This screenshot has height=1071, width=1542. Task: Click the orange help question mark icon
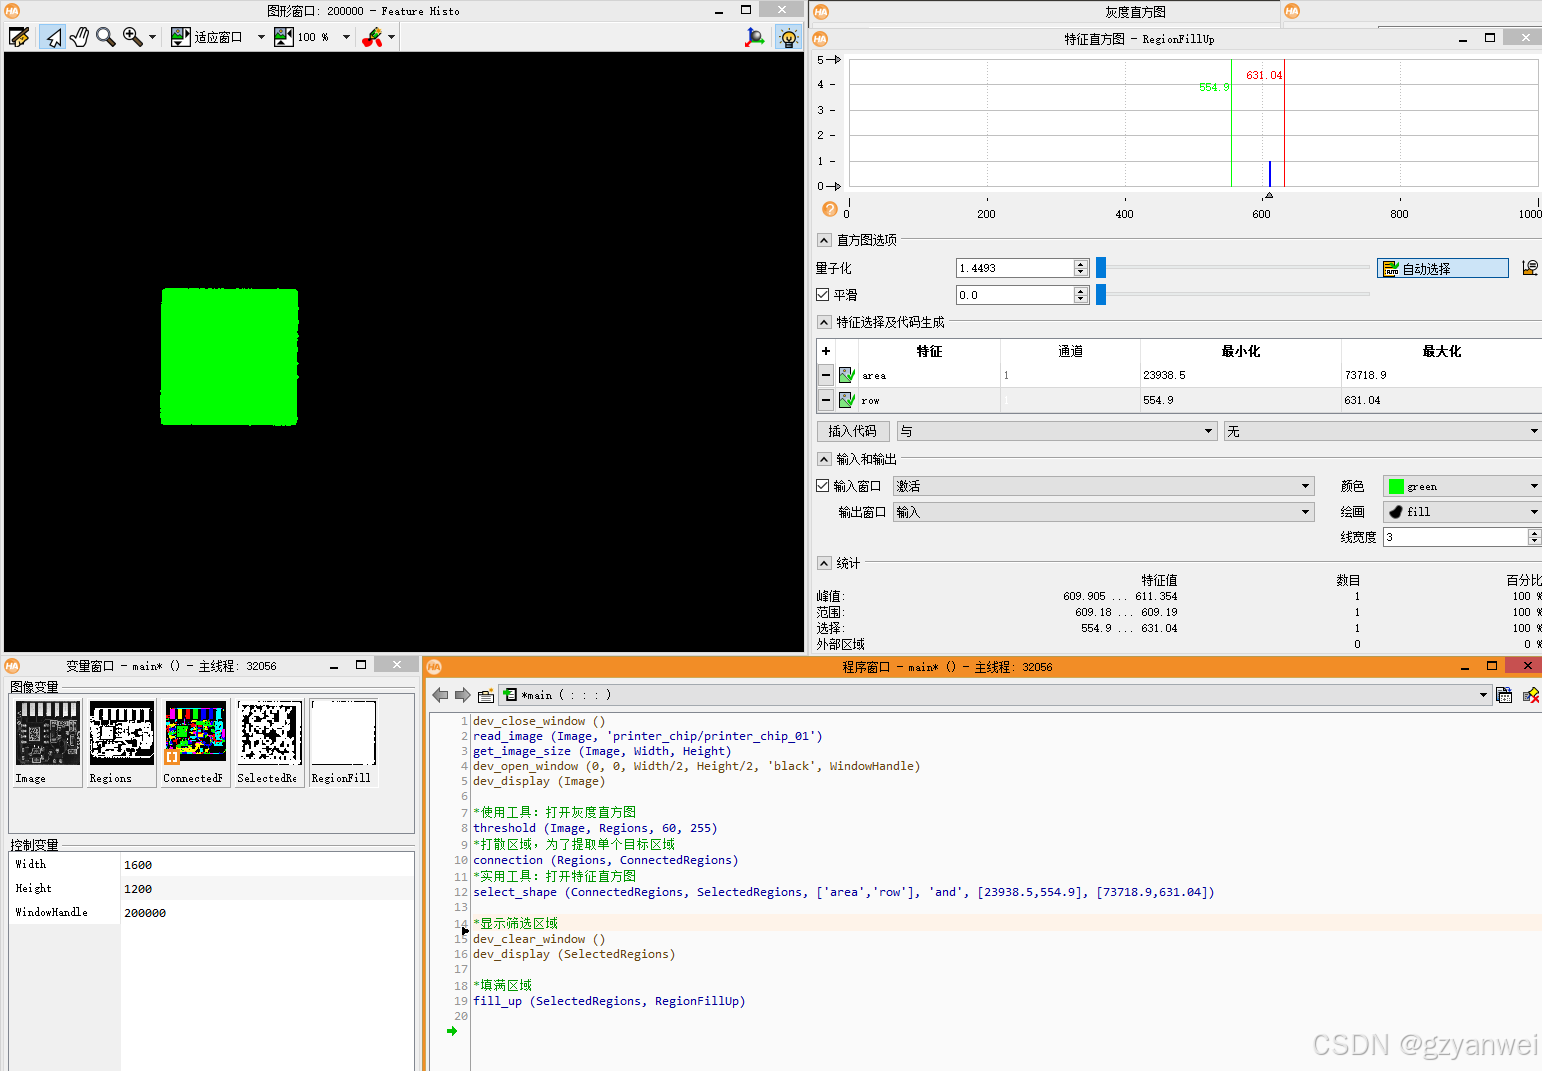click(829, 209)
